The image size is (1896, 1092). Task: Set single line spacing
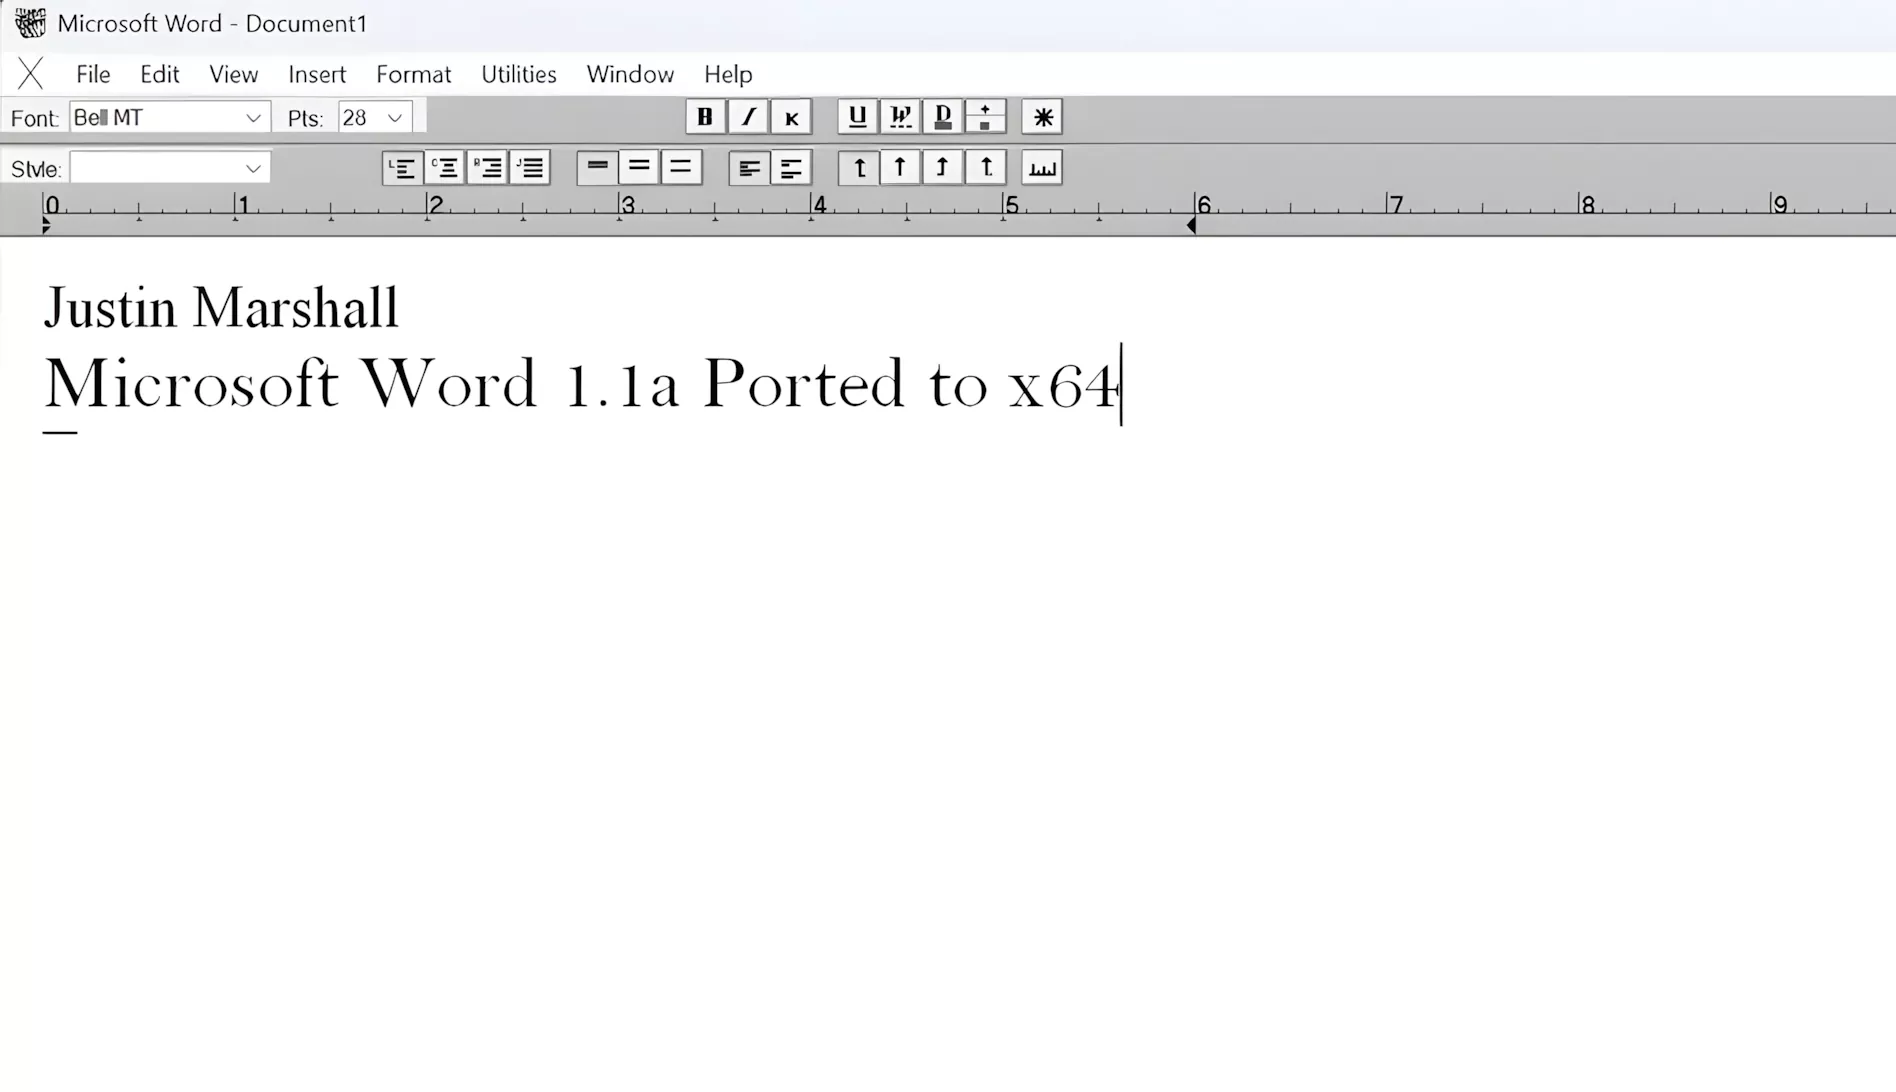[597, 168]
